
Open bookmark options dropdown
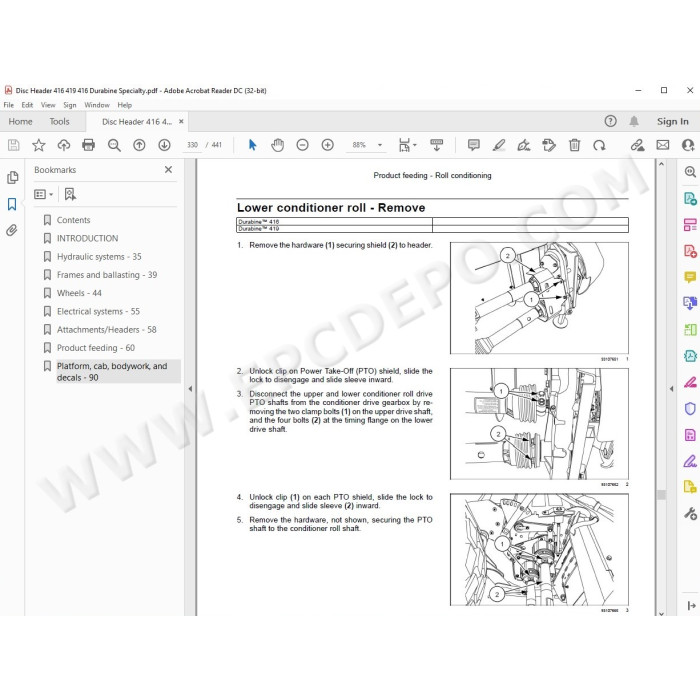(x=43, y=194)
